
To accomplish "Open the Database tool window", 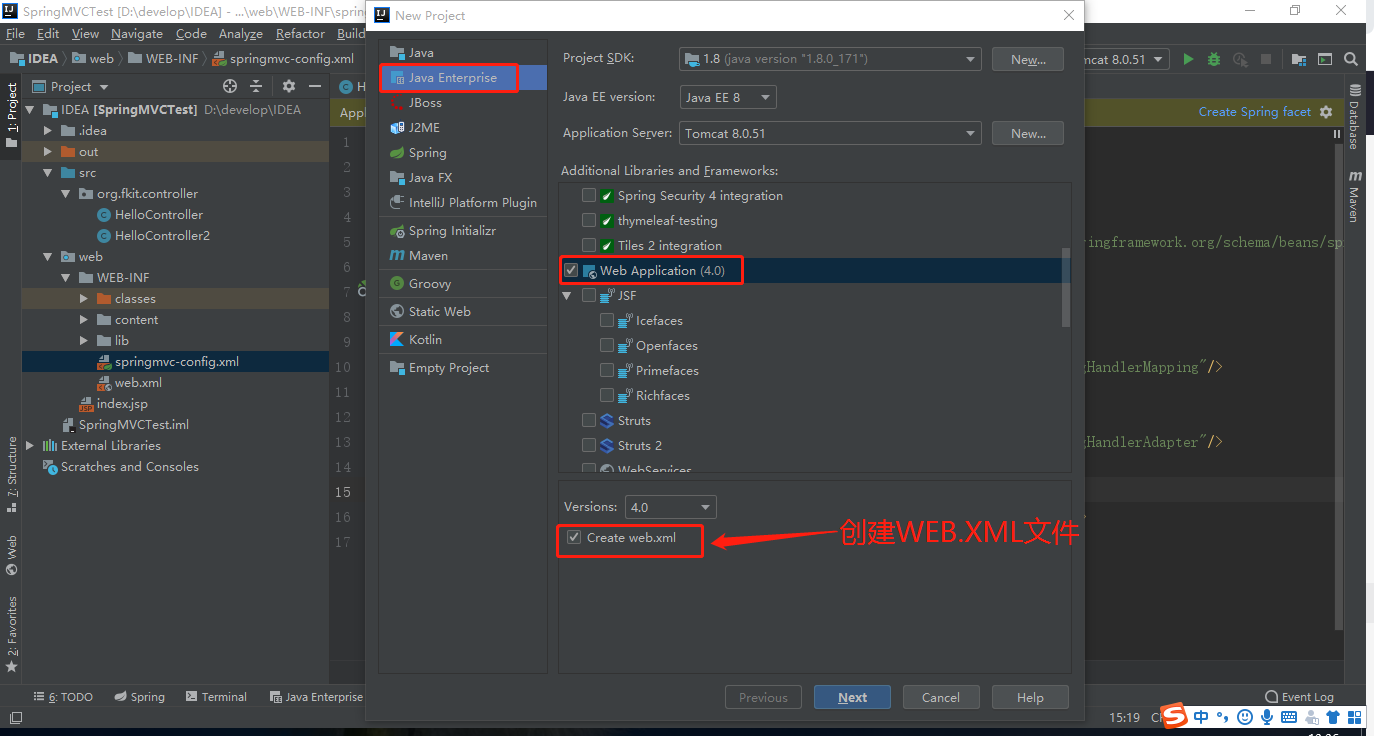I will click(x=1353, y=119).
